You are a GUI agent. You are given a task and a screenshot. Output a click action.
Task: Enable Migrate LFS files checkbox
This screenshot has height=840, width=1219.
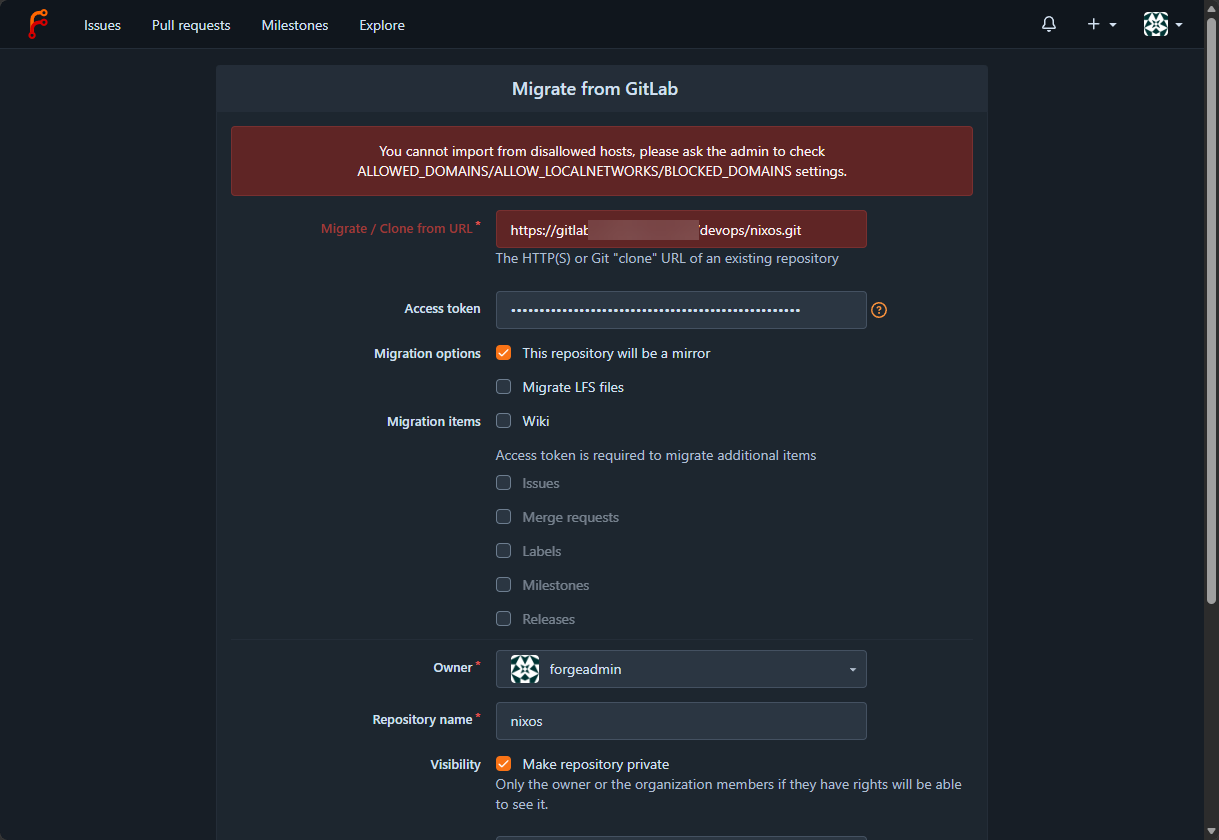(x=504, y=387)
